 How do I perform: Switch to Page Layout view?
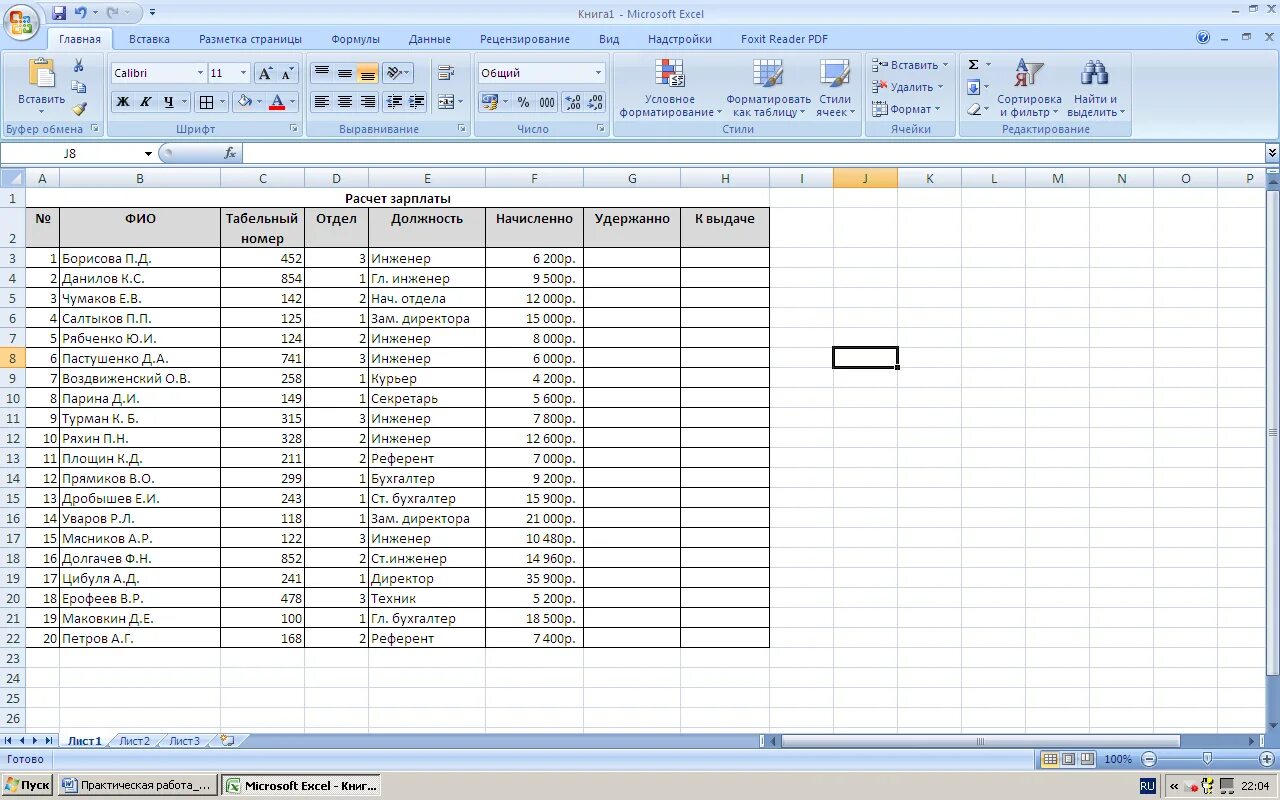point(1068,760)
